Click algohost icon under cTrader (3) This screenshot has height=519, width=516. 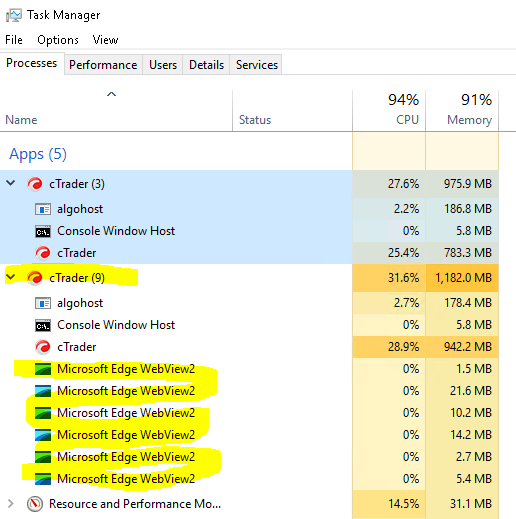click(43, 209)
